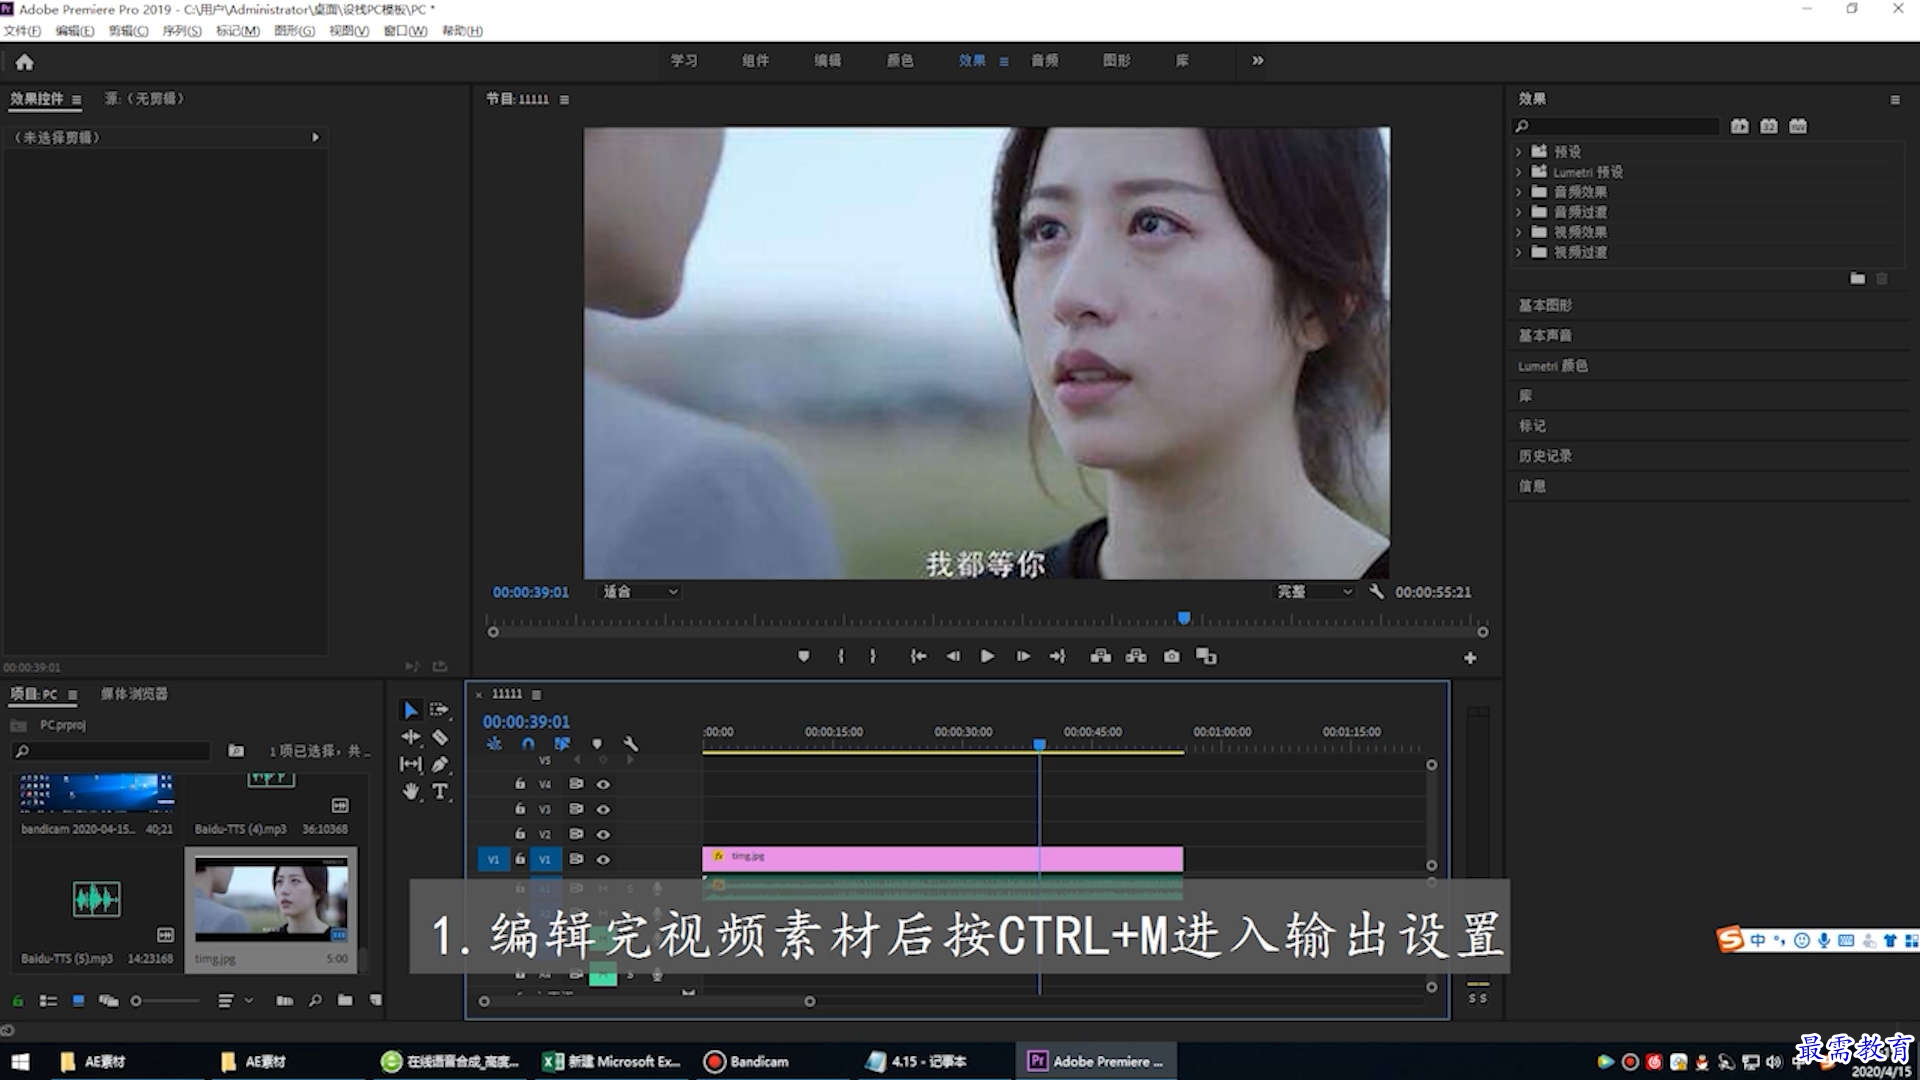Open the 标记 panel
The height and width of the screenshot is (1080, 1920).
coord(1532,426)
